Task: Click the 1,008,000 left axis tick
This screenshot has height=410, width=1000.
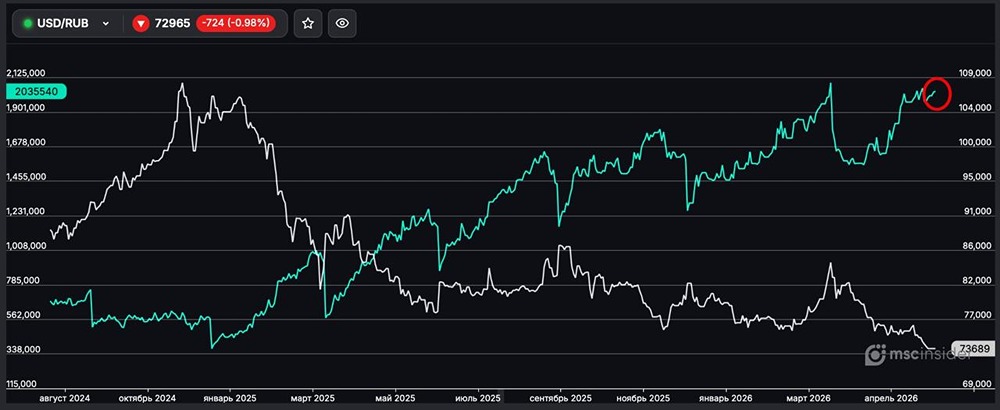Action: coord(26,246)
